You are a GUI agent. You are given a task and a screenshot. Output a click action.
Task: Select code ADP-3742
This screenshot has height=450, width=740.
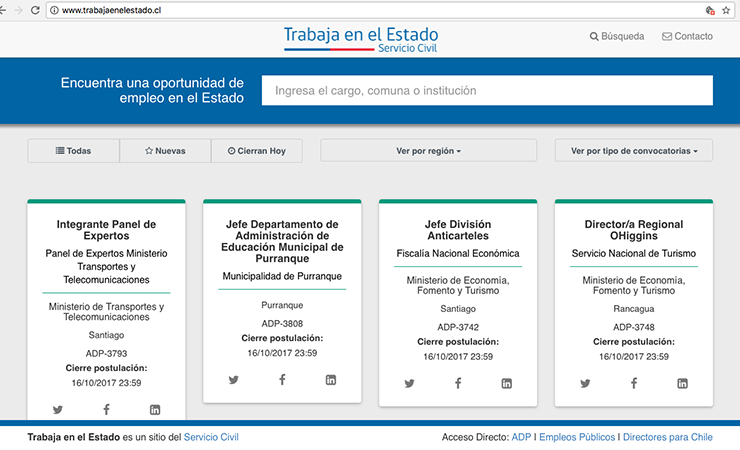click(458, 327)
